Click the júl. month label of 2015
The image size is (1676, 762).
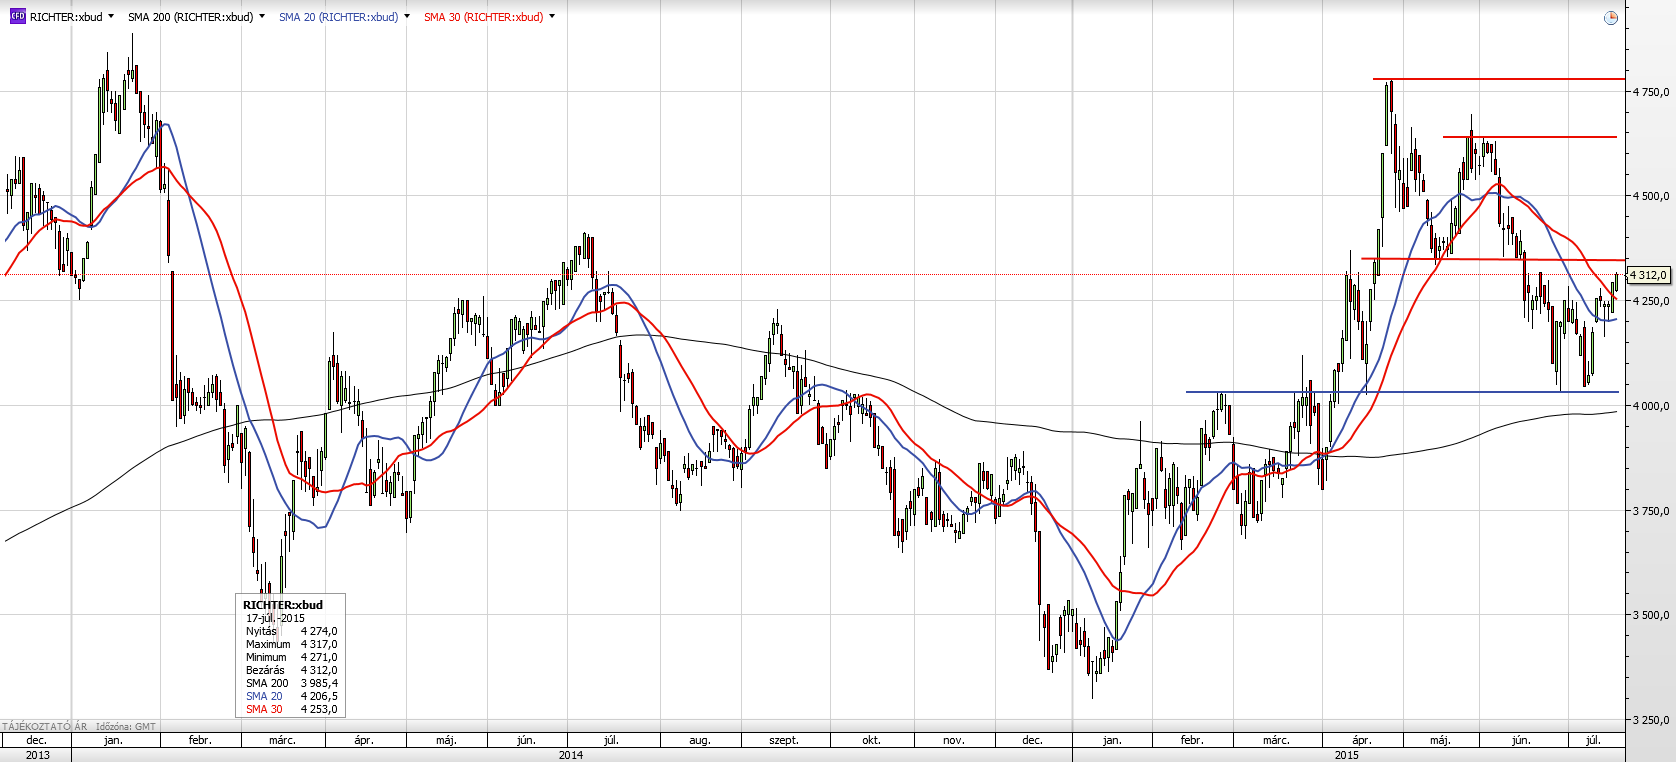pos(1593,740)
